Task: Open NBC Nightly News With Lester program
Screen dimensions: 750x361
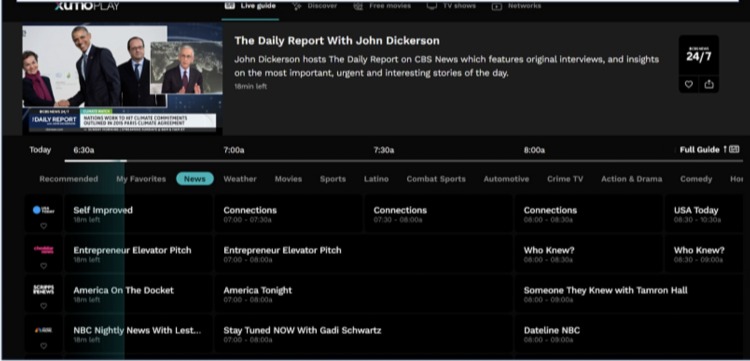Action: (138, 334)
